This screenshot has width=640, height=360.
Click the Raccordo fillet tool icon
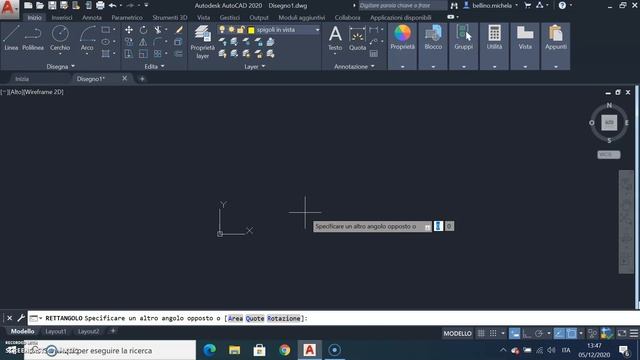click(158, 42)
